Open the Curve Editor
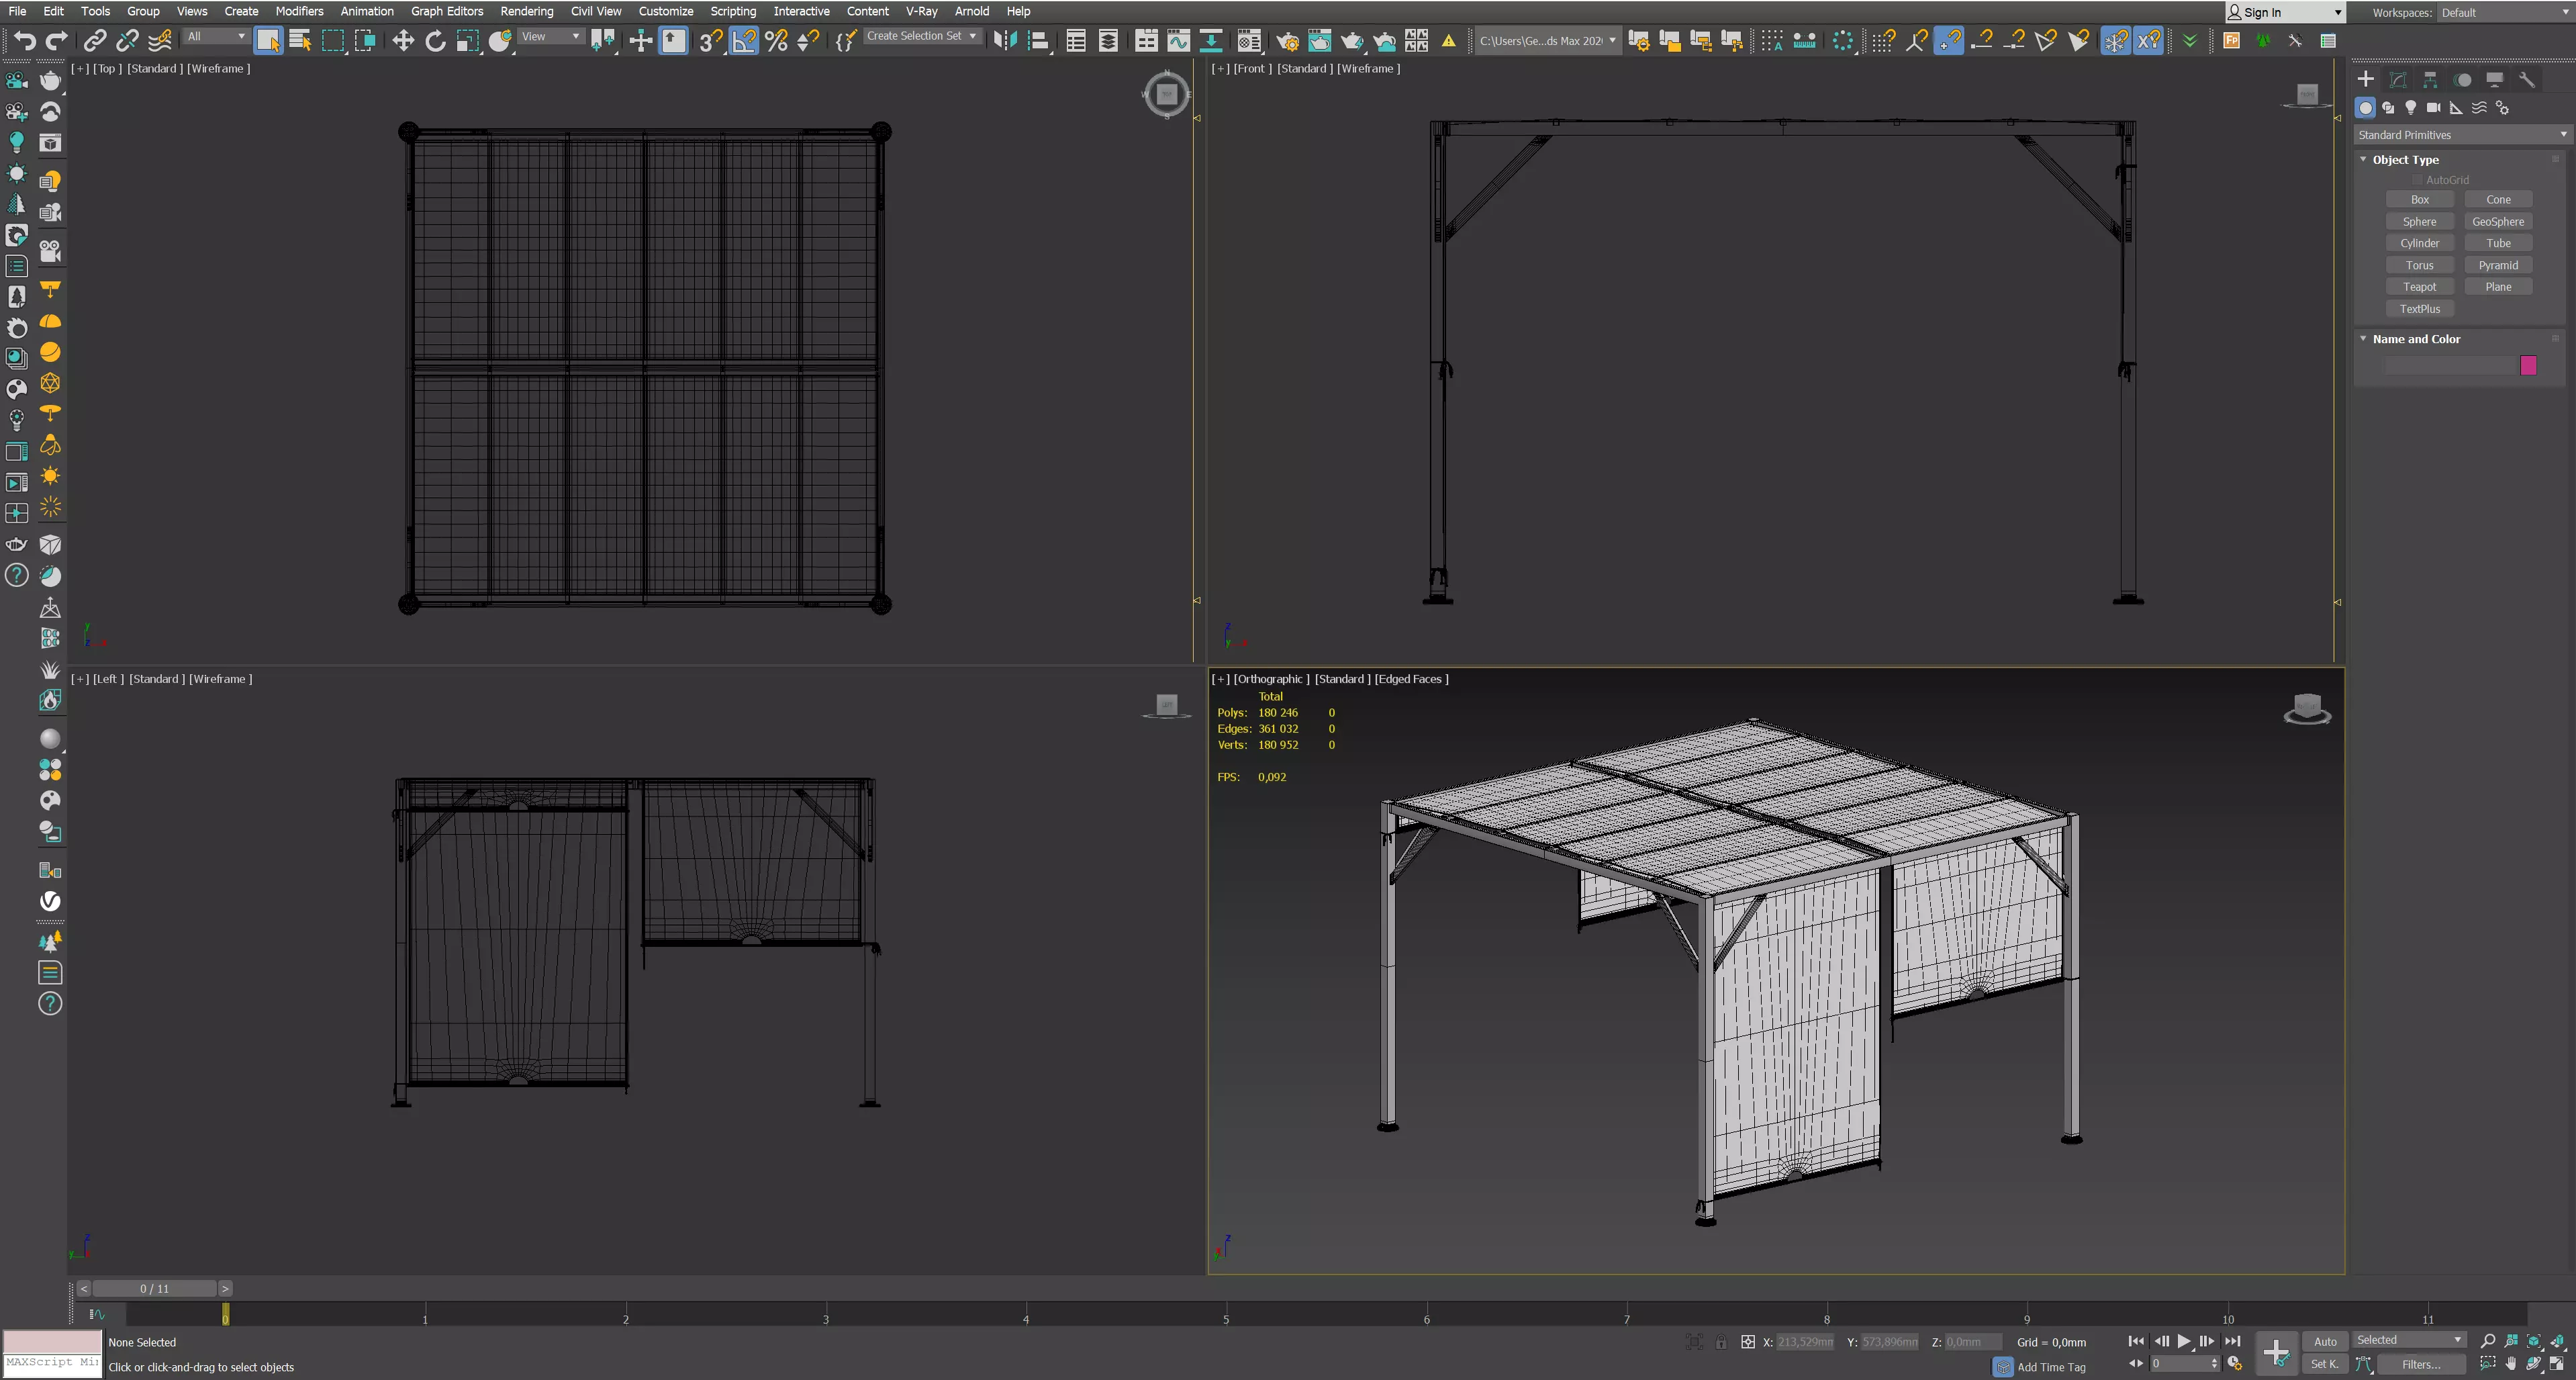2576x1380 pixels. 1179,40
